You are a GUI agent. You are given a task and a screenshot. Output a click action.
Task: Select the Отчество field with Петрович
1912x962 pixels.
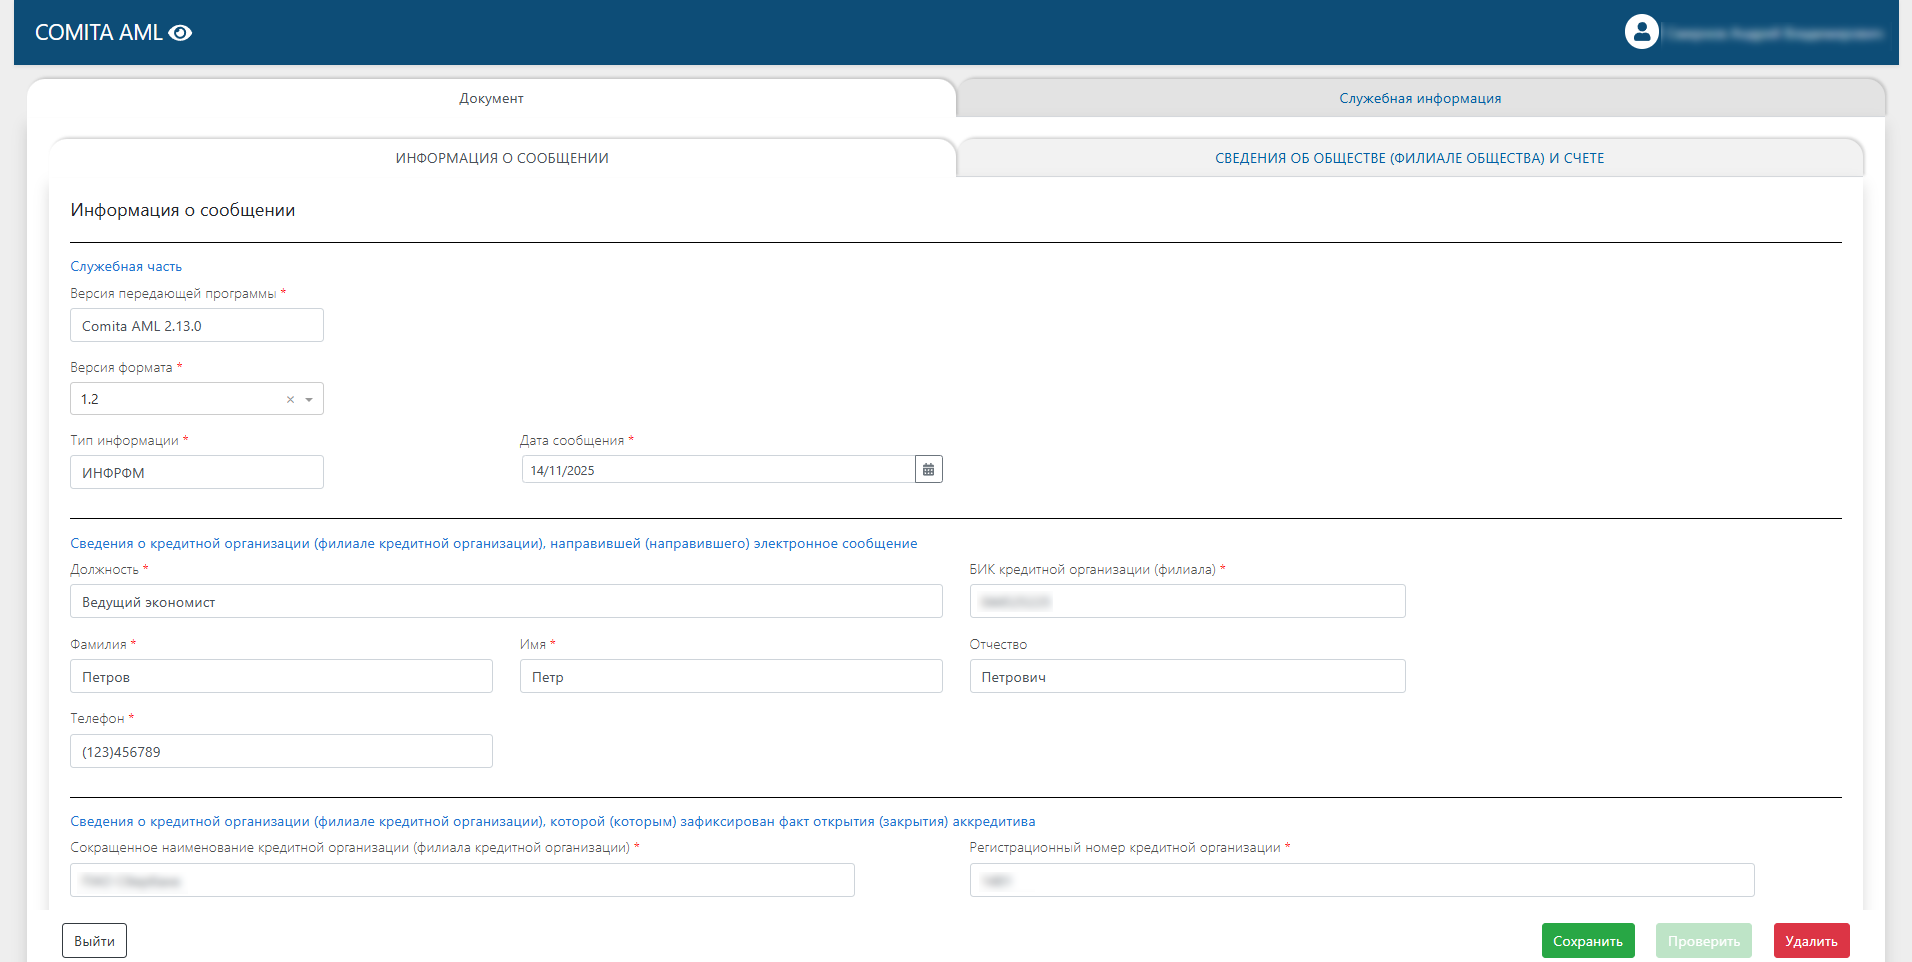coord(1187,677)
